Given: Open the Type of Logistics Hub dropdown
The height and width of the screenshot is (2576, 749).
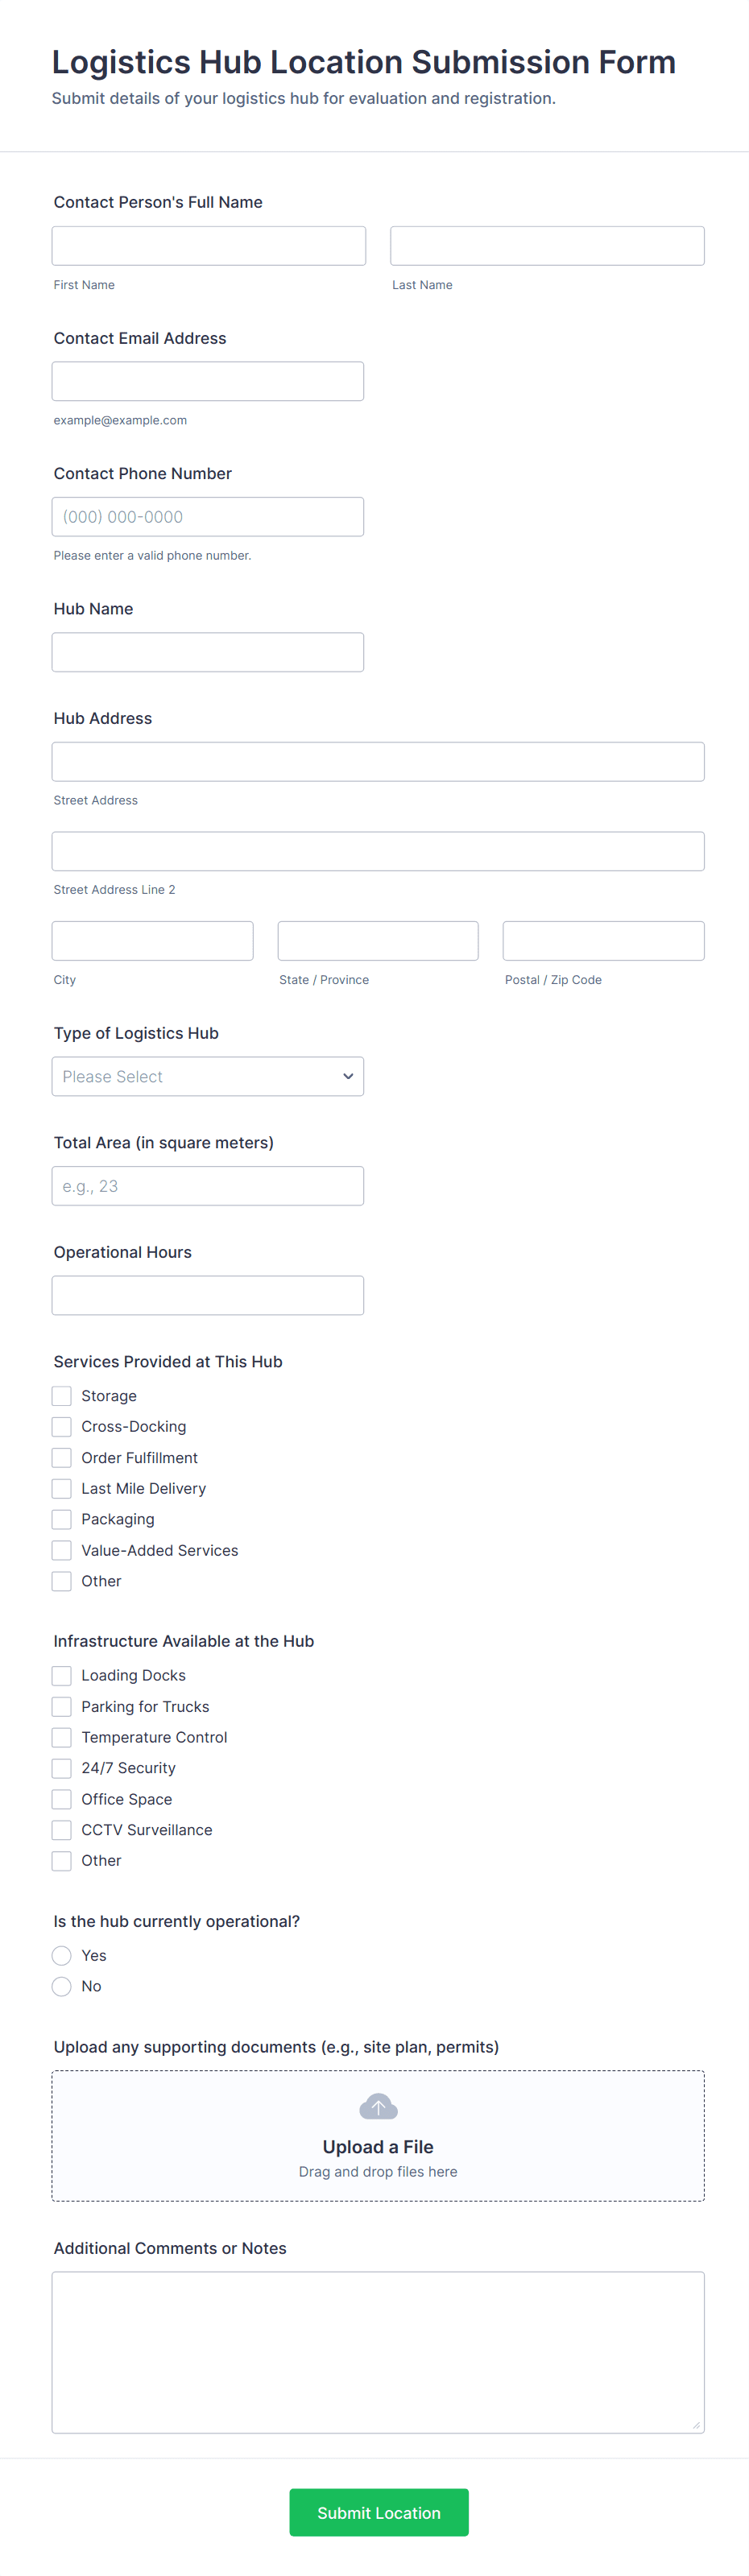Looking at the screenshot, I should (x=208, y=1076).
